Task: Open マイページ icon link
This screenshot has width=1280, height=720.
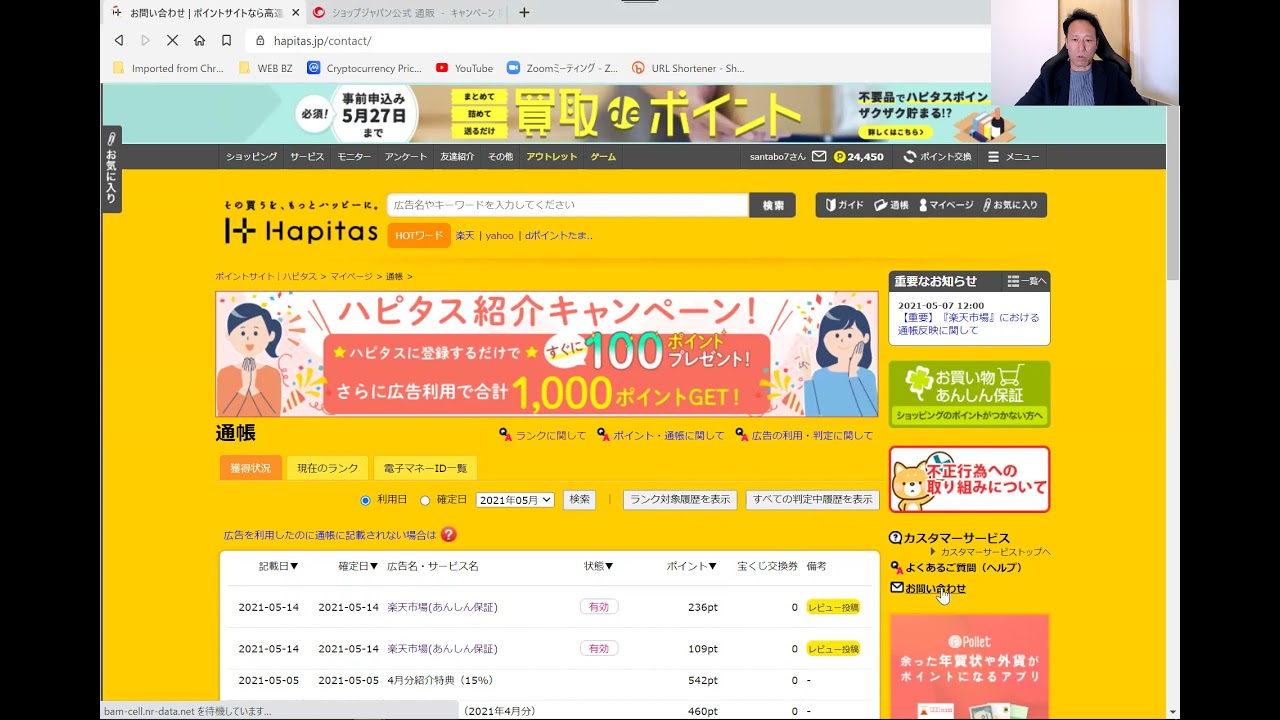Action: pyautogui.click(x=945, y=205)
